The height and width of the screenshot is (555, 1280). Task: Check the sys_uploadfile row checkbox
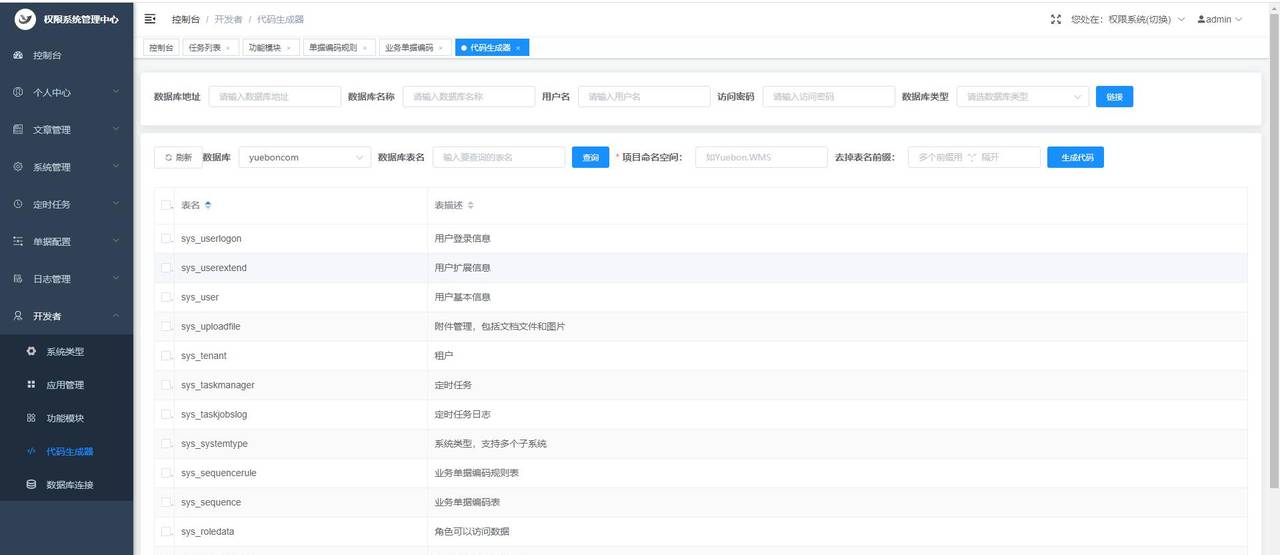click(x=166, y=326)
